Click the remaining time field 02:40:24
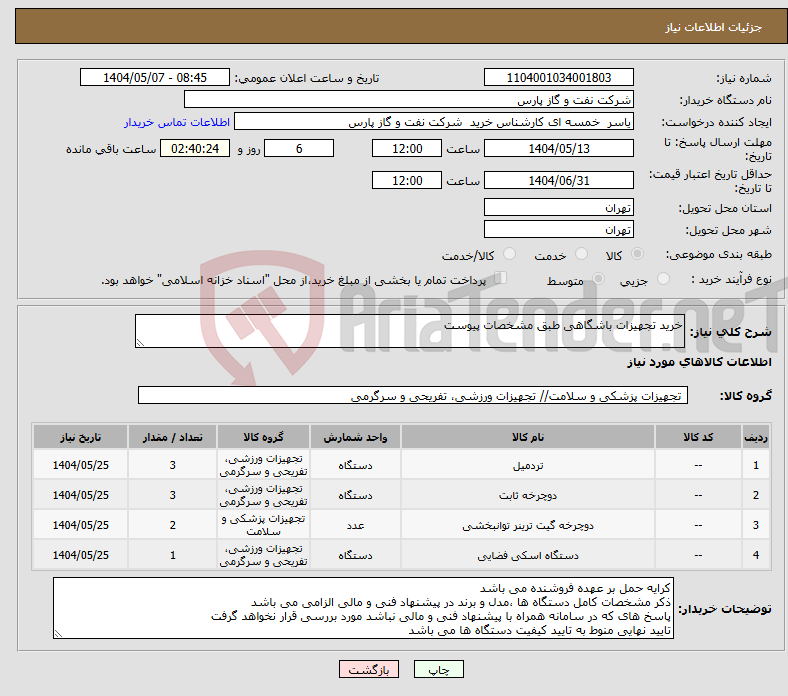788x696 pixels. pos(195,148)
